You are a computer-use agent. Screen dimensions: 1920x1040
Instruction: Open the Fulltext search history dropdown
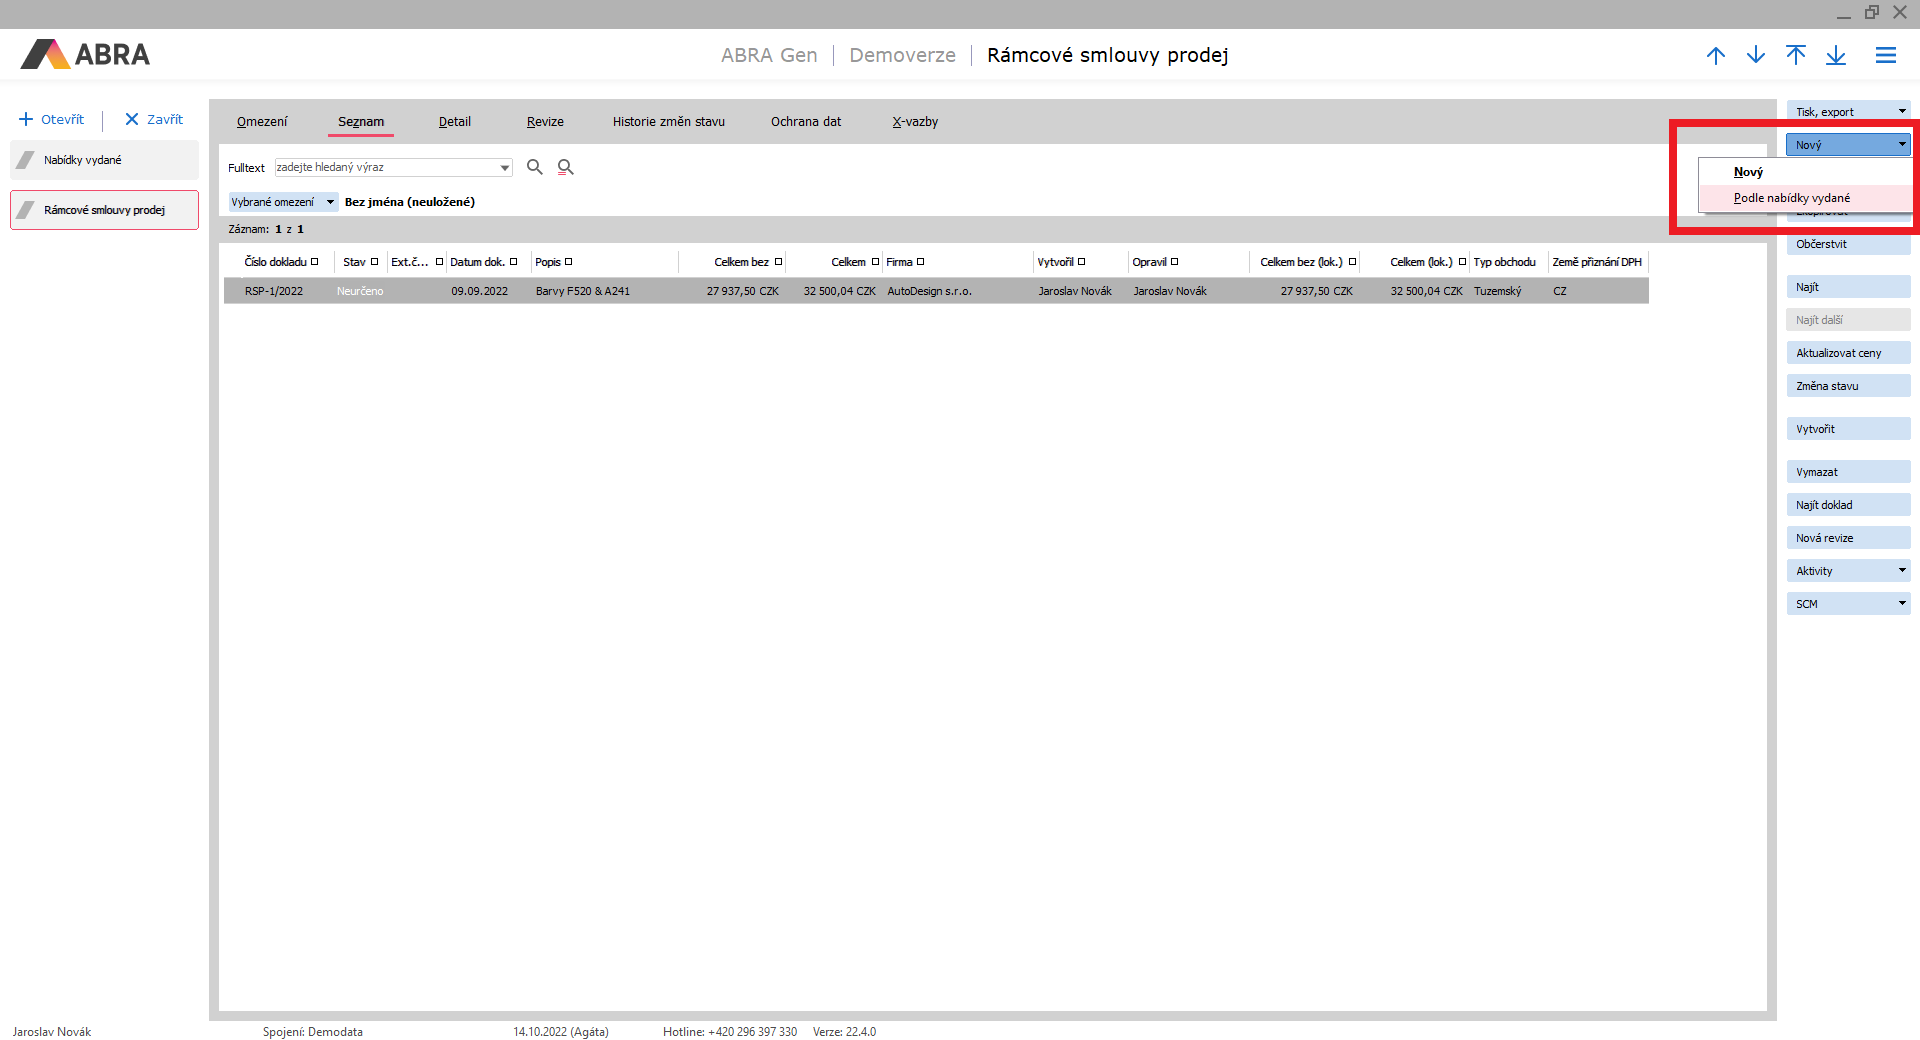[x=505, y=168]
